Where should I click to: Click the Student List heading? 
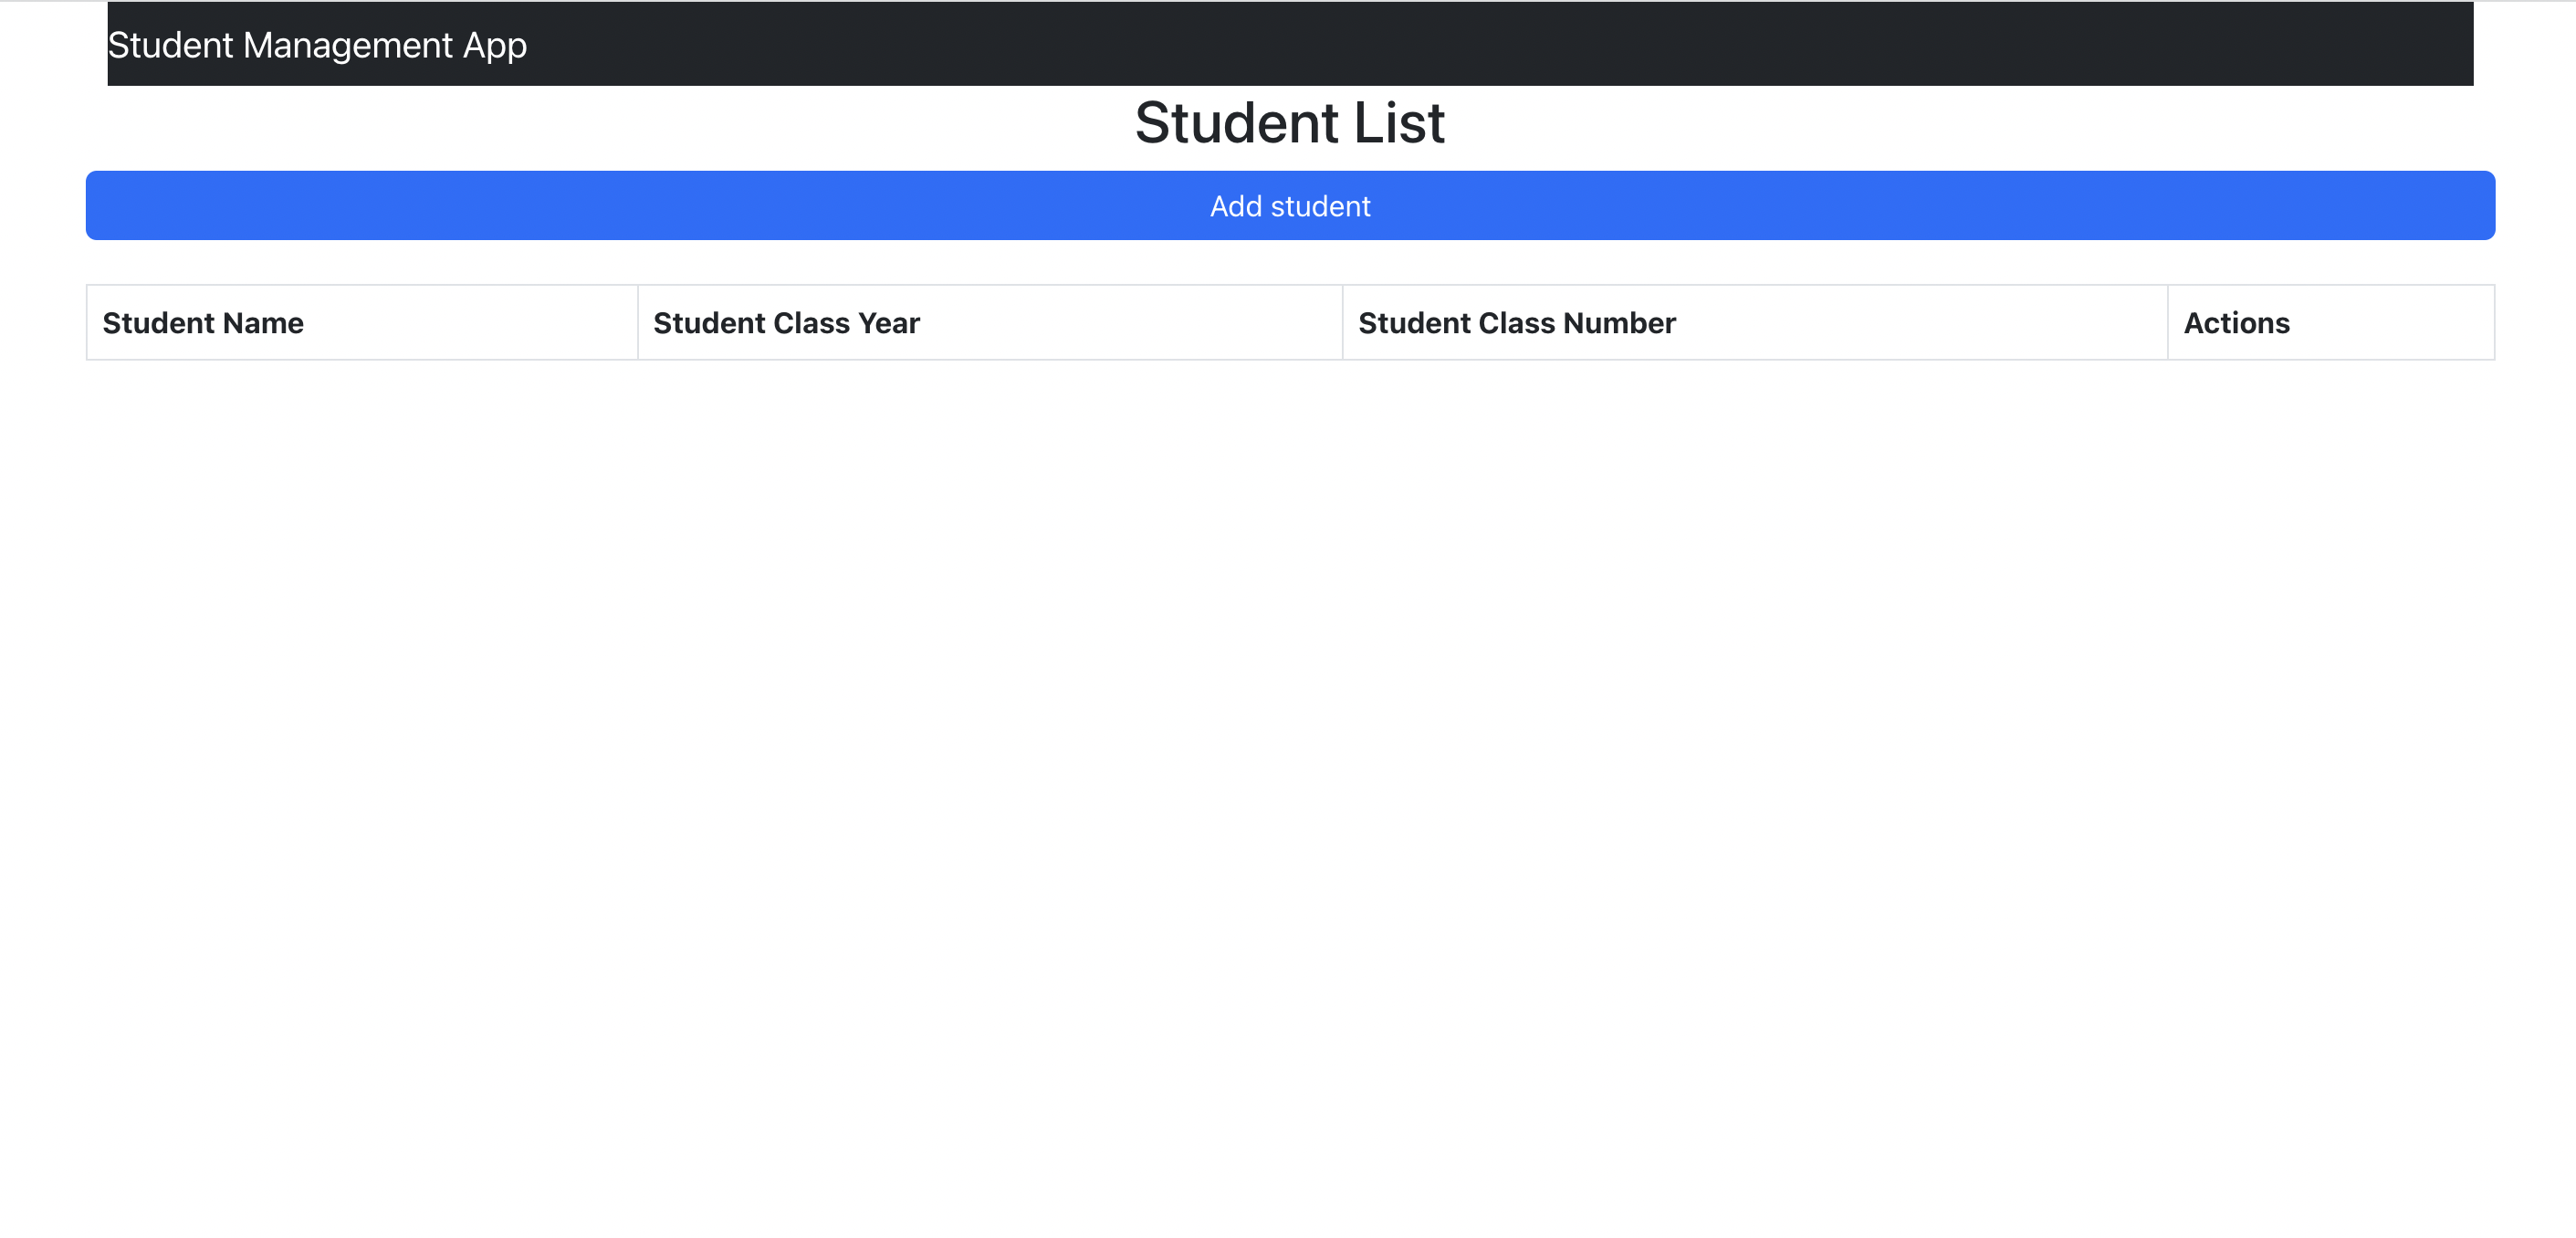tap(1290, 123)
